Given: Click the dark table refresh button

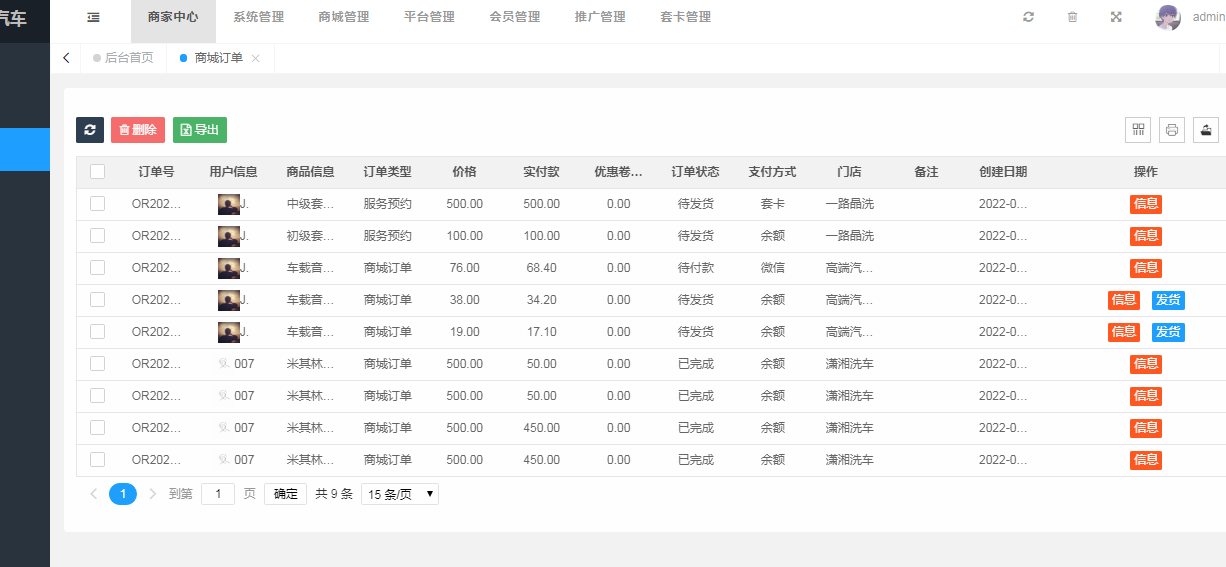Looking at the screenshot, I should pos(90,130).
